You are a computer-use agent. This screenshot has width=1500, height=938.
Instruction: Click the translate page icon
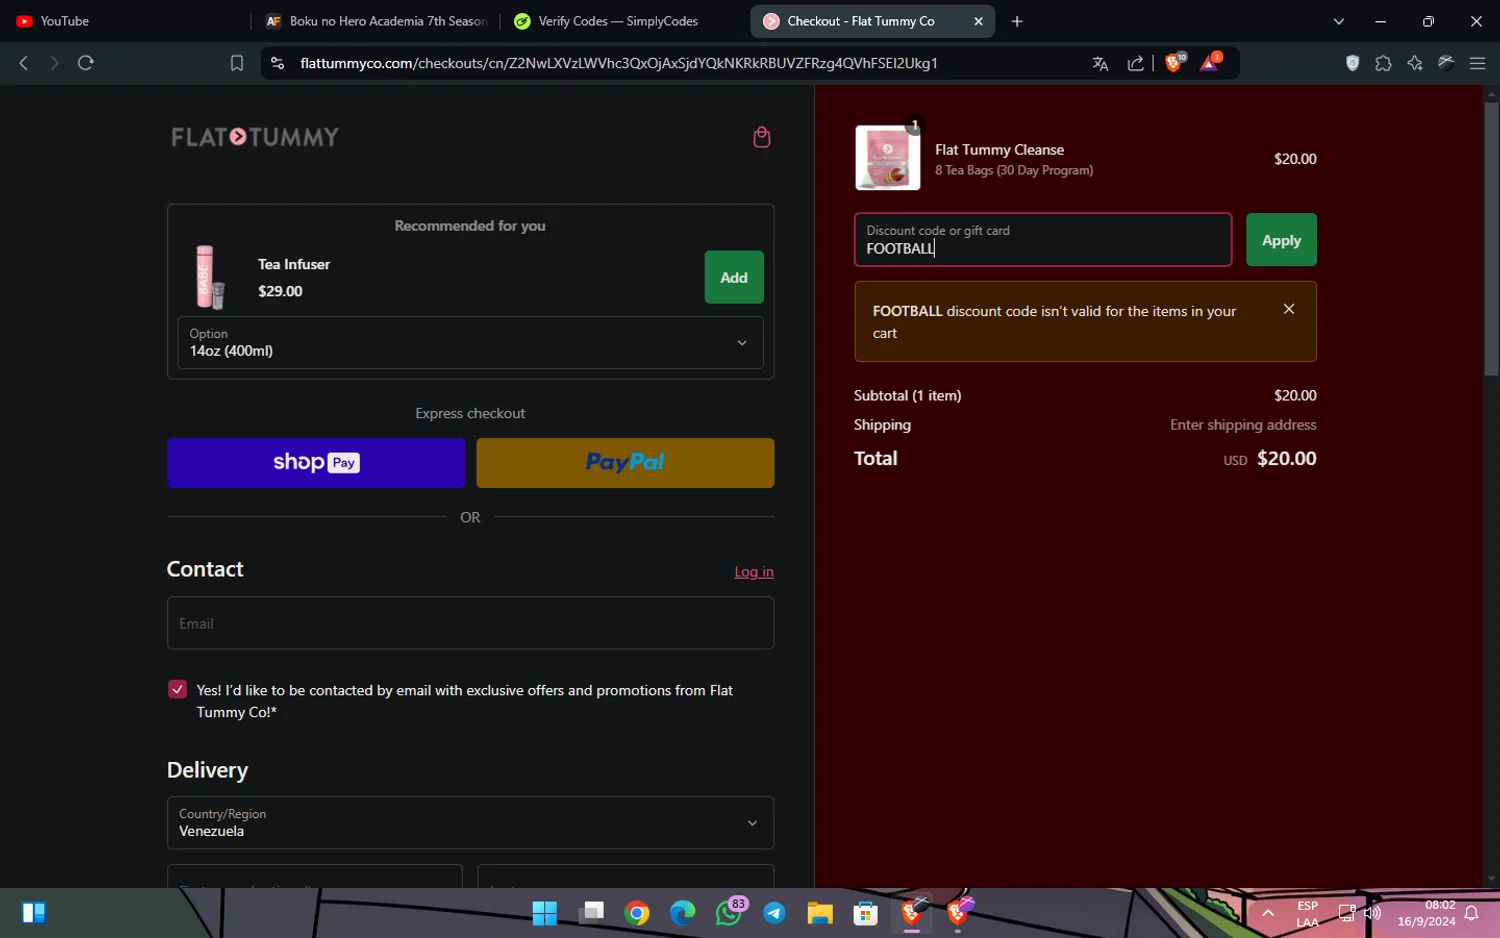pos(1100,63)
